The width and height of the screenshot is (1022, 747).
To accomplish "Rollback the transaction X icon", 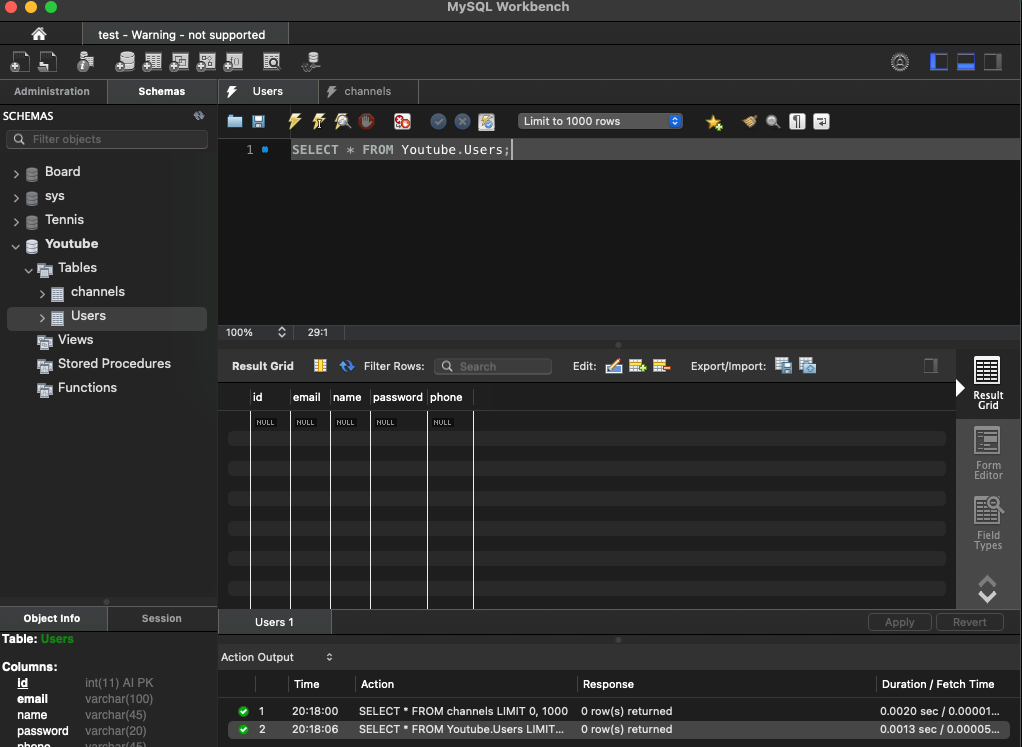I will point(462,121).
